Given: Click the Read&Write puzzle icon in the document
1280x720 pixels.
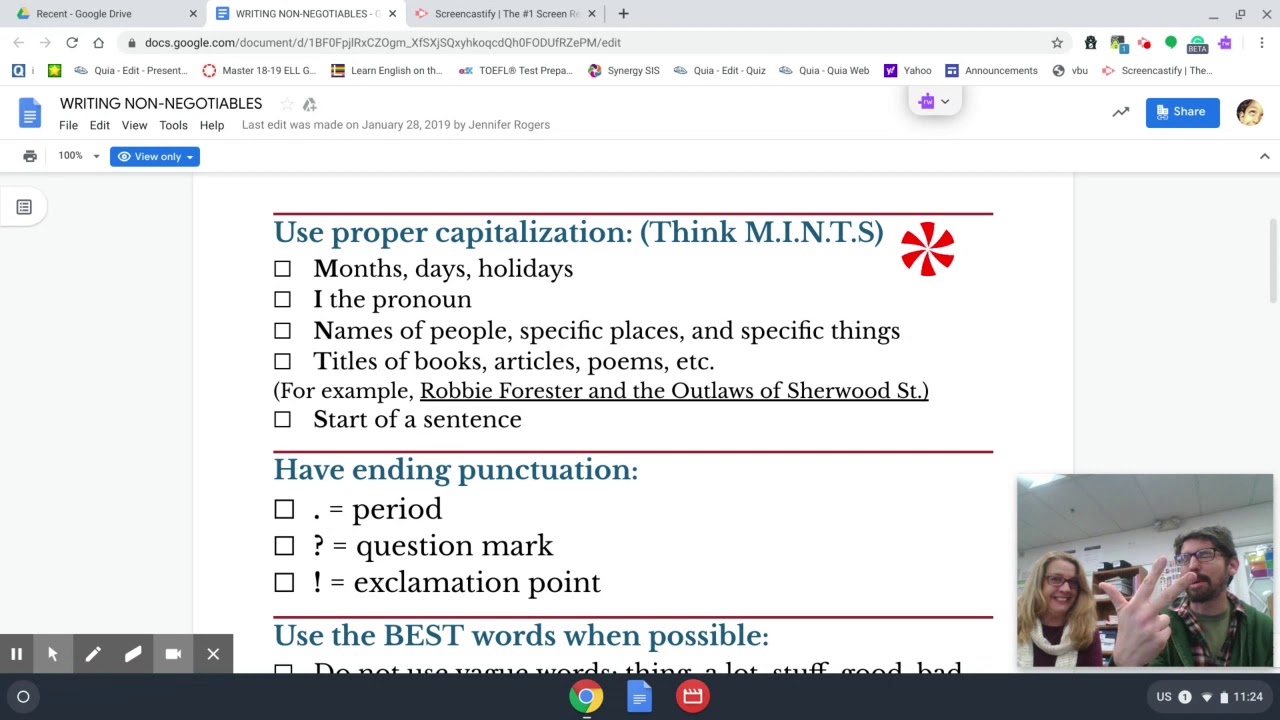Looking at the screenshot, I should pyautogui.click(x=927, y=101).
